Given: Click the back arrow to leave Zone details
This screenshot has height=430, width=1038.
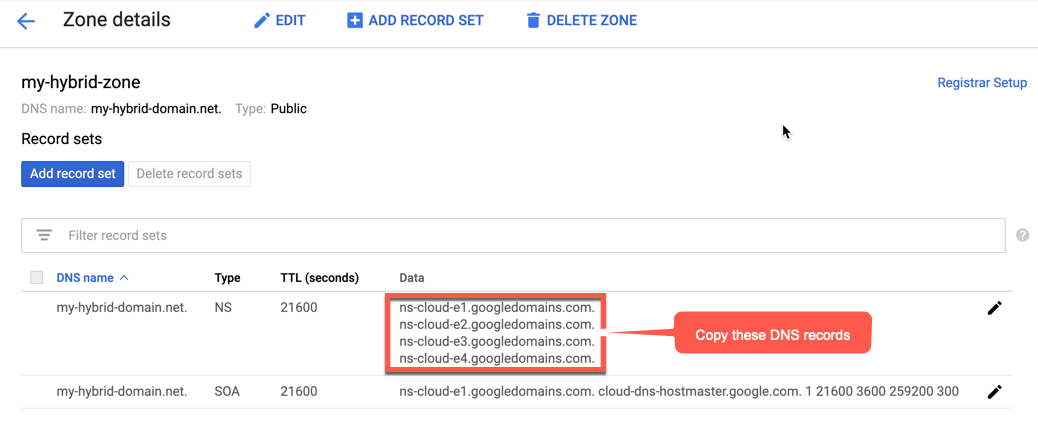Looking at the screenshot, I should pyautogui.click(x=26, y=21).
